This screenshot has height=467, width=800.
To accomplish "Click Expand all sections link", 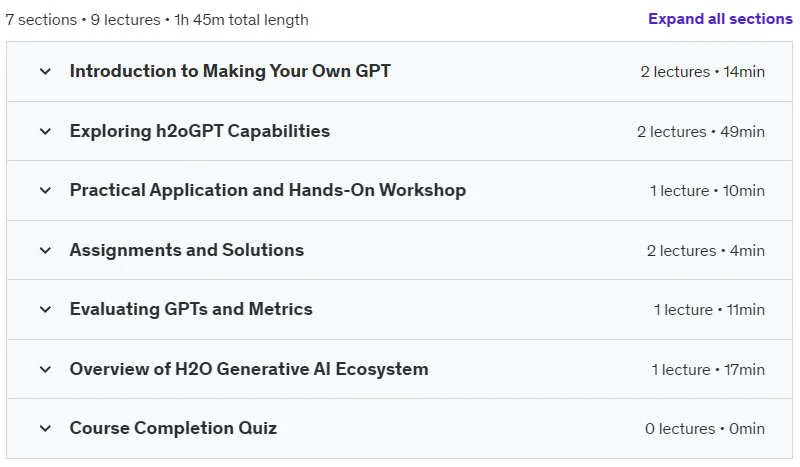I will tap(720, 19).
